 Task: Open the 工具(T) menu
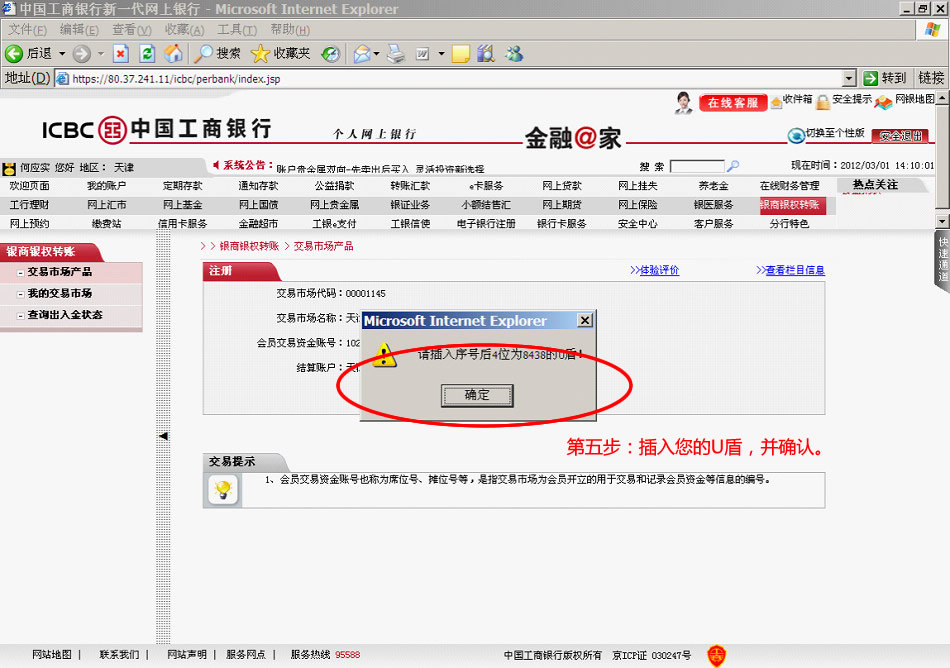(x=237, y=30)
